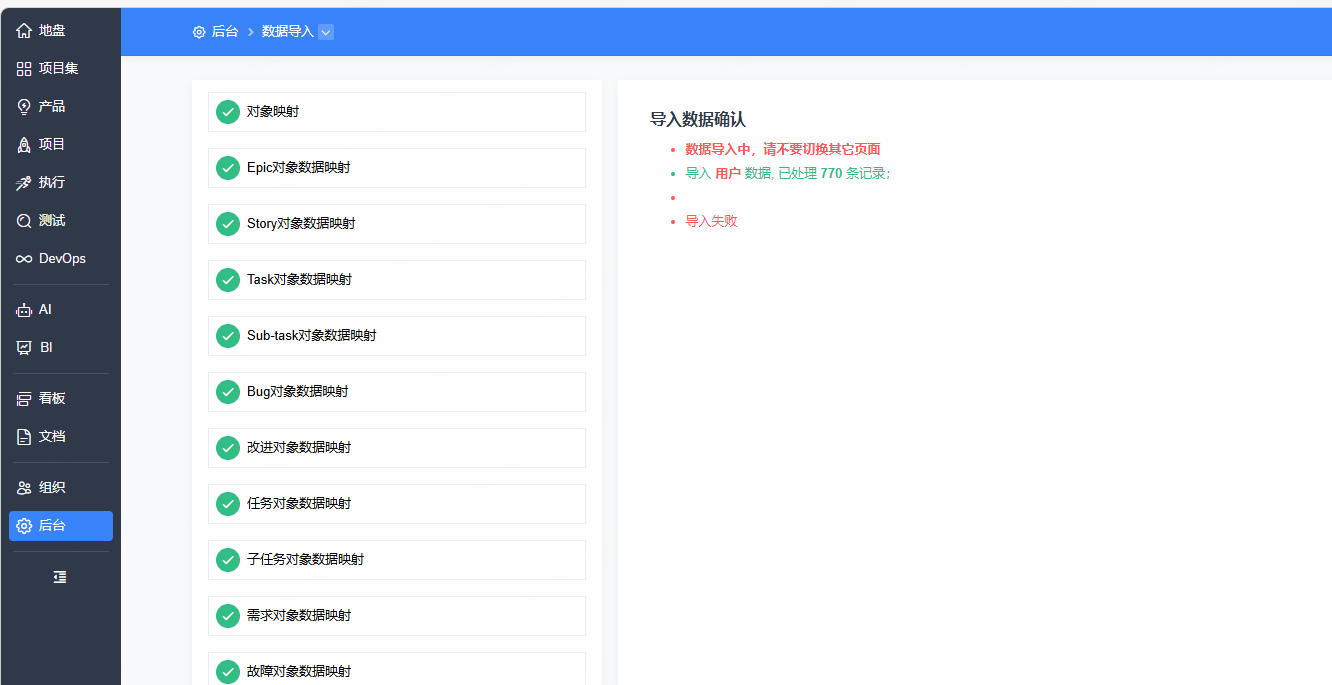Click the green check beside Task对象数据映射
1332x685 pixels.
click(228, 280)
